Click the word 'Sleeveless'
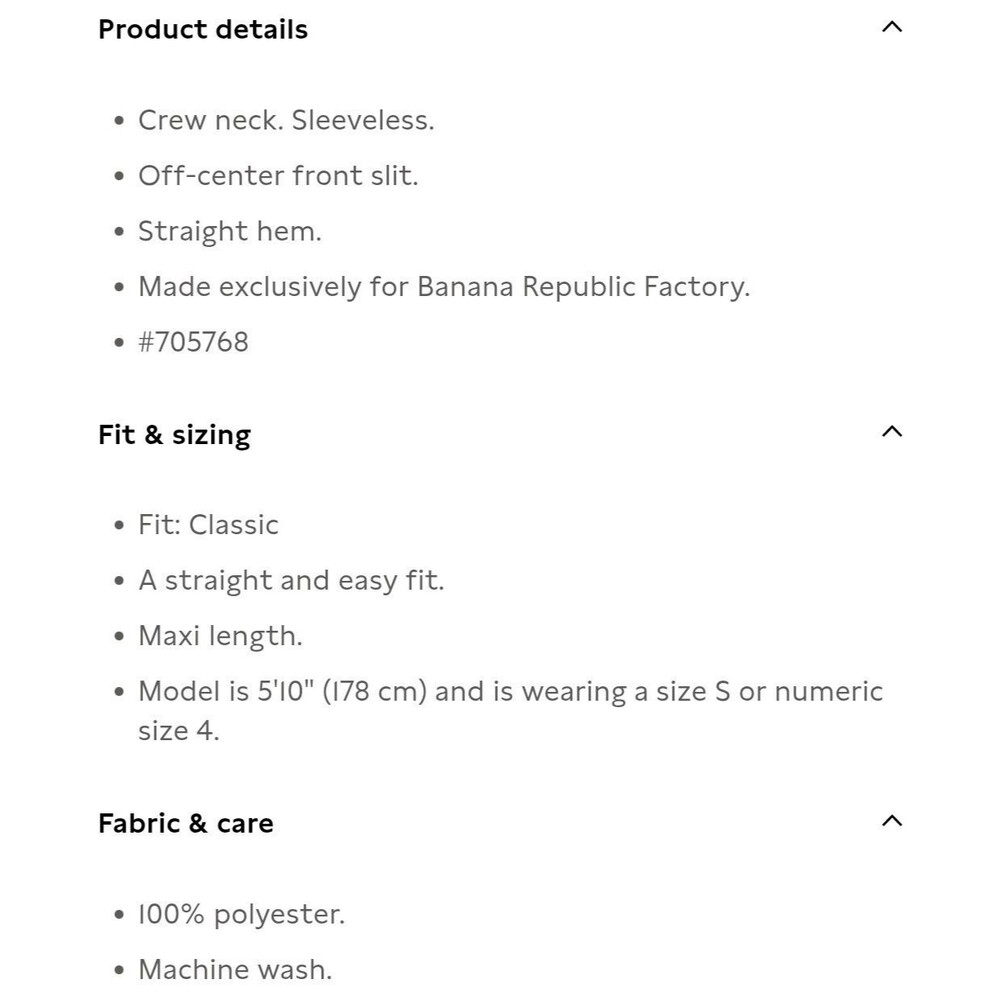This screenshot has height=1000, width=1000. tap(362, 121)
